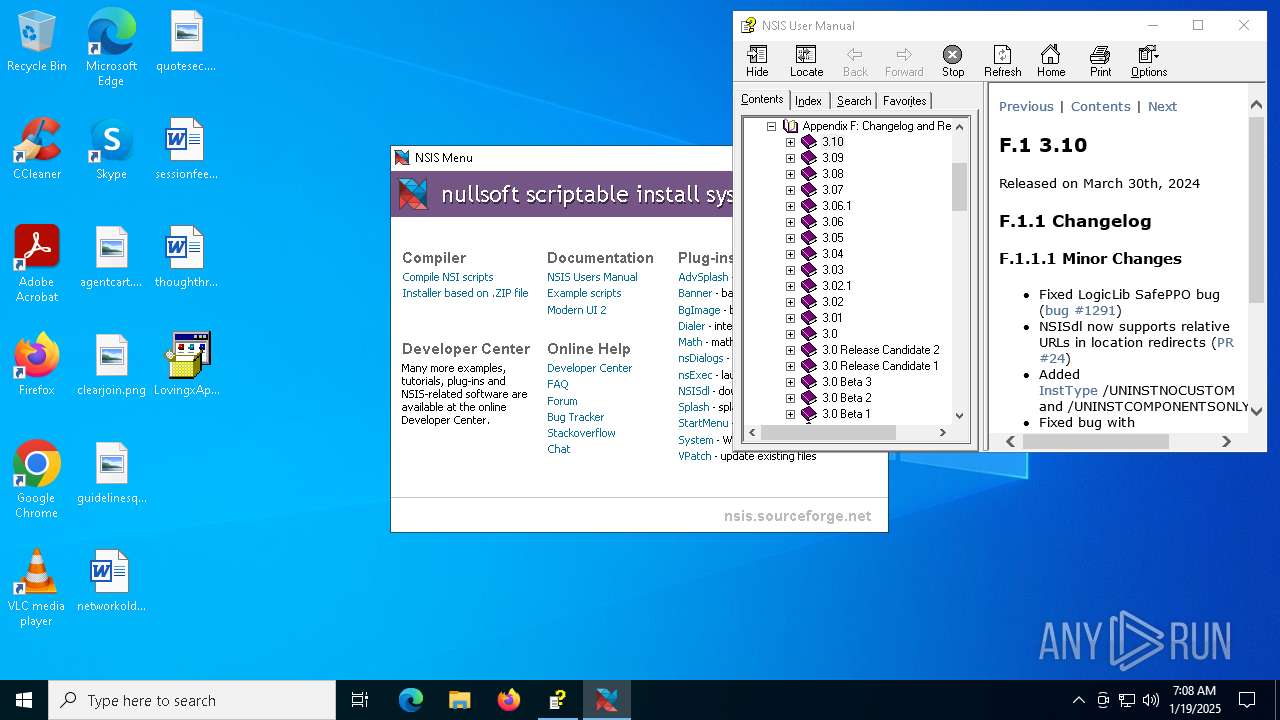Image resolution: width=1280 pixels, height=720 pixels.
Task: Select the Adobe Acrobat desktop icon
Action: tap(37, 264)
